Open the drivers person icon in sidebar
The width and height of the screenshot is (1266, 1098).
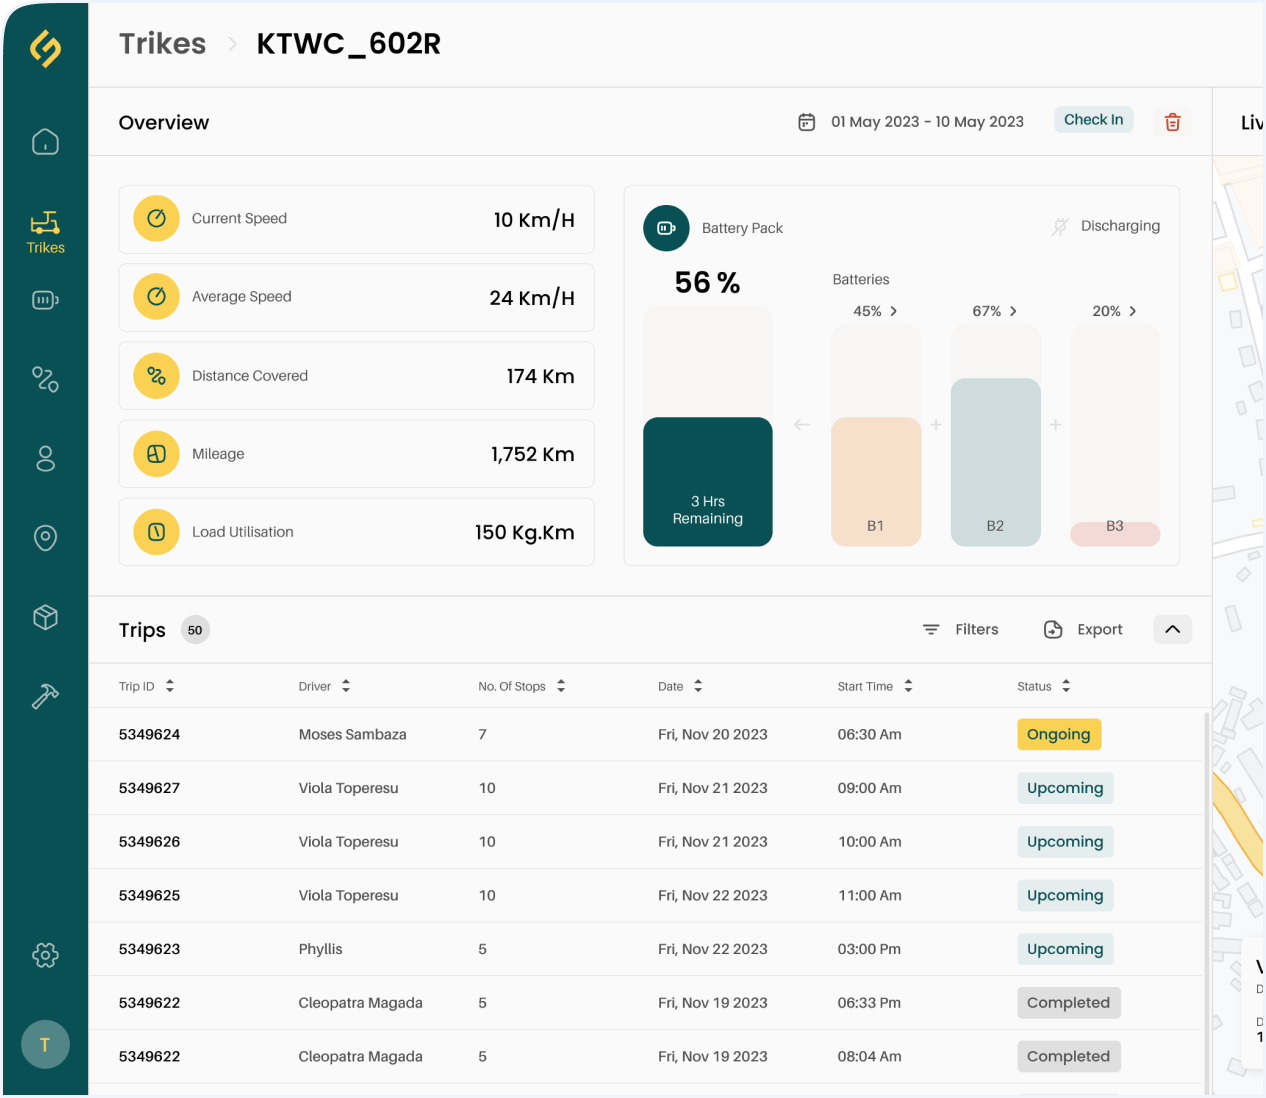45,459
